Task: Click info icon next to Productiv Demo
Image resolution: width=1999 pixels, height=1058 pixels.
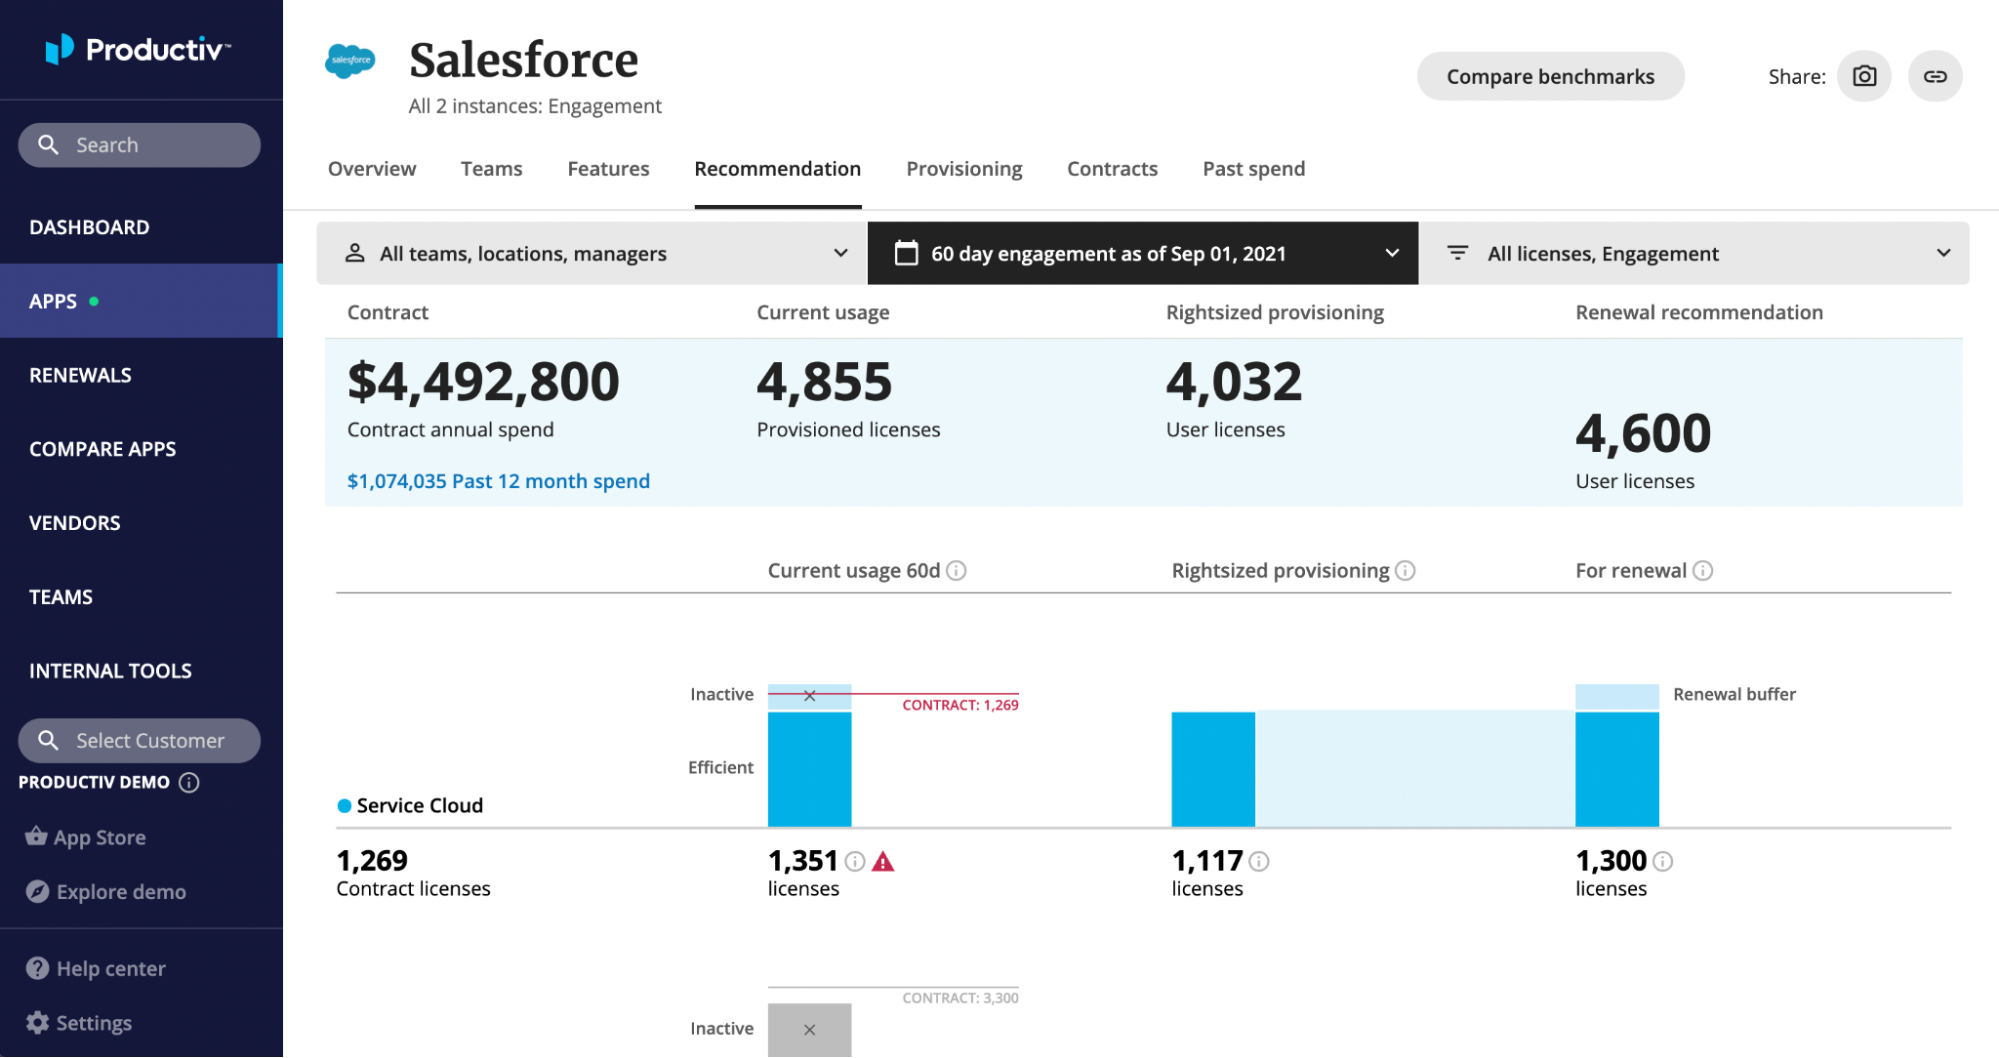Action: [189, 783]
